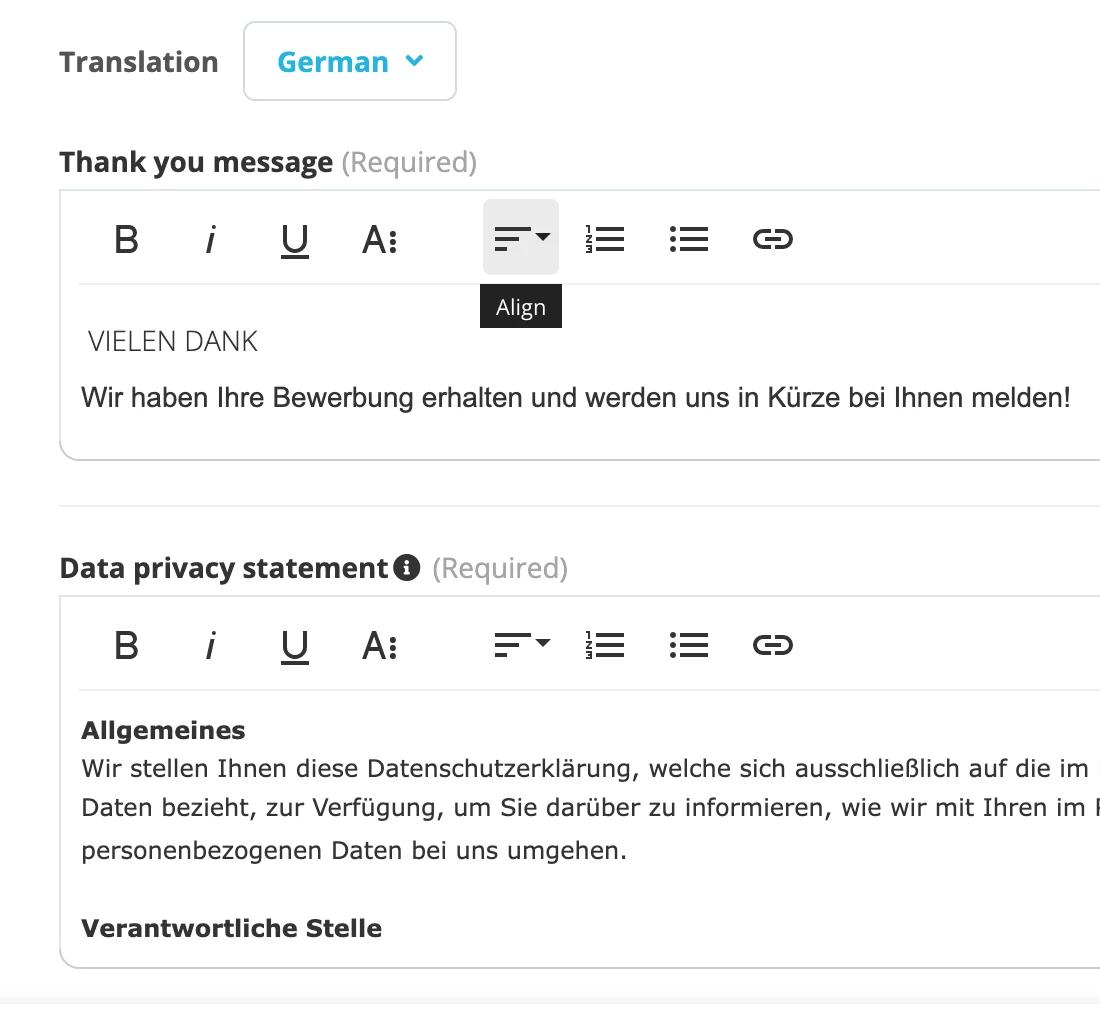Viewport: 1100px width, 1032px height.
Task: Open font size tool in Thank you editor
Action: pyautogui.click(x=380, y=239)
